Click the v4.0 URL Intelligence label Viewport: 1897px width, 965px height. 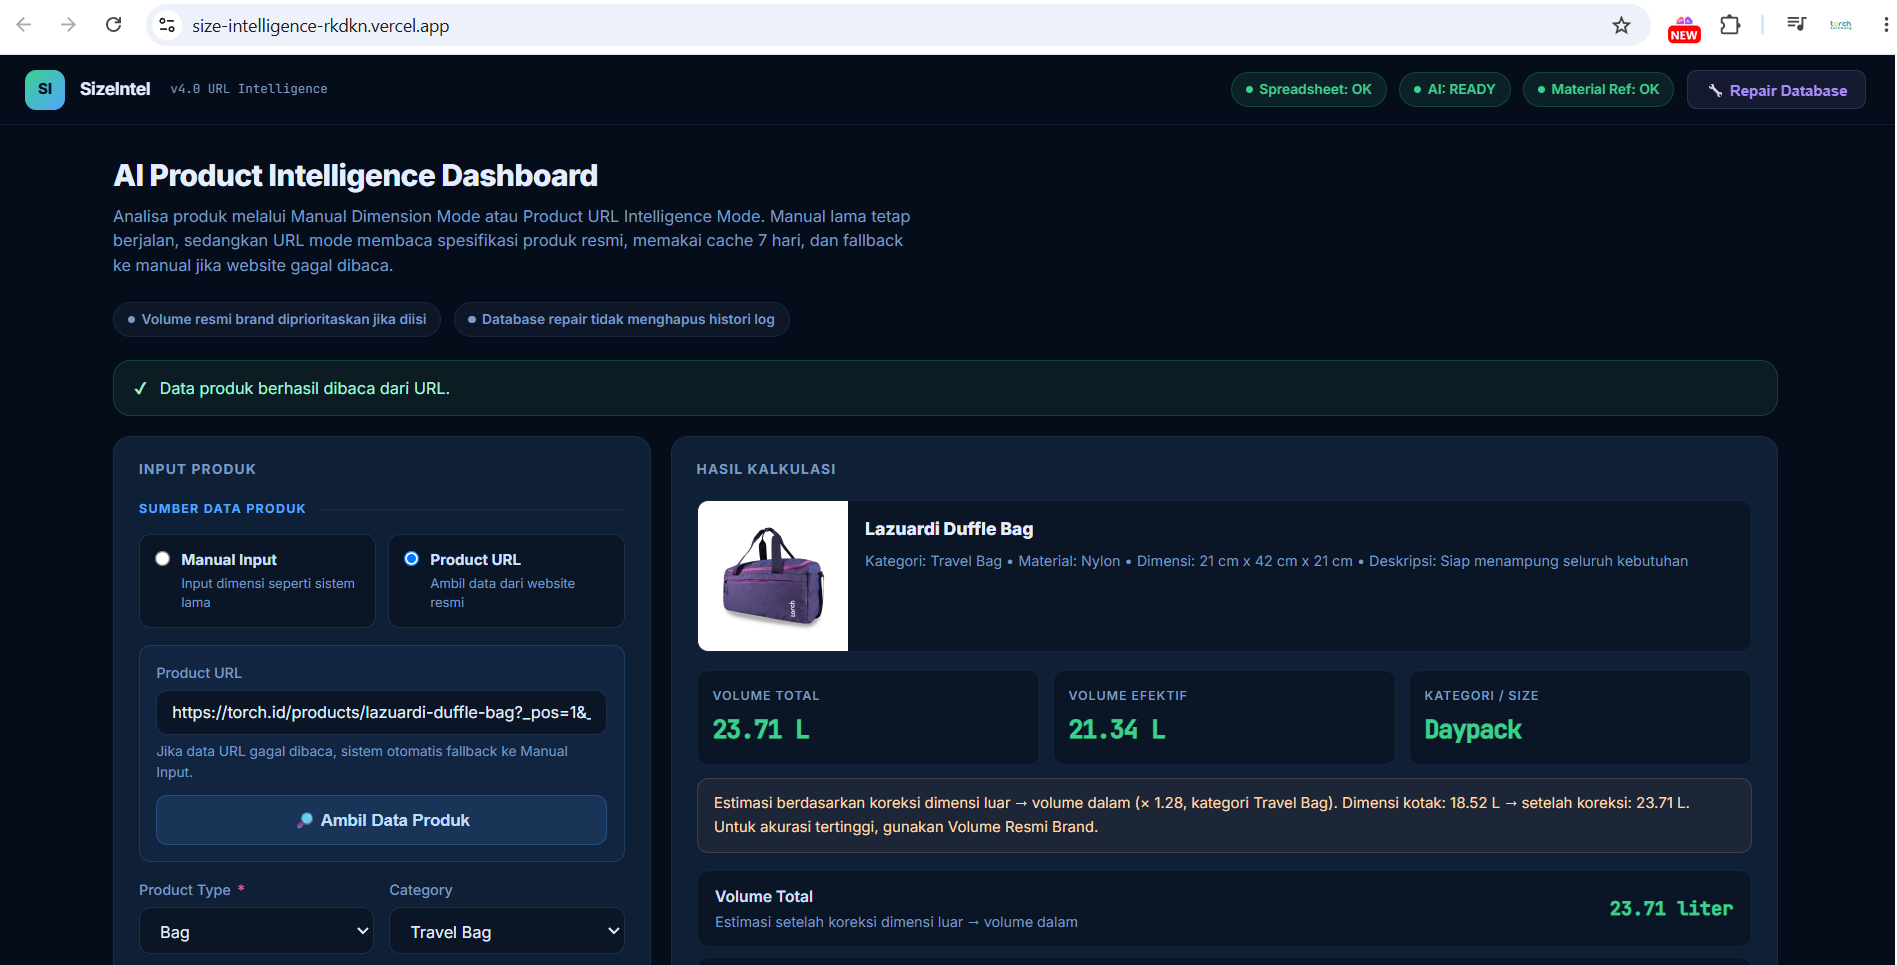tap(249, 89)
